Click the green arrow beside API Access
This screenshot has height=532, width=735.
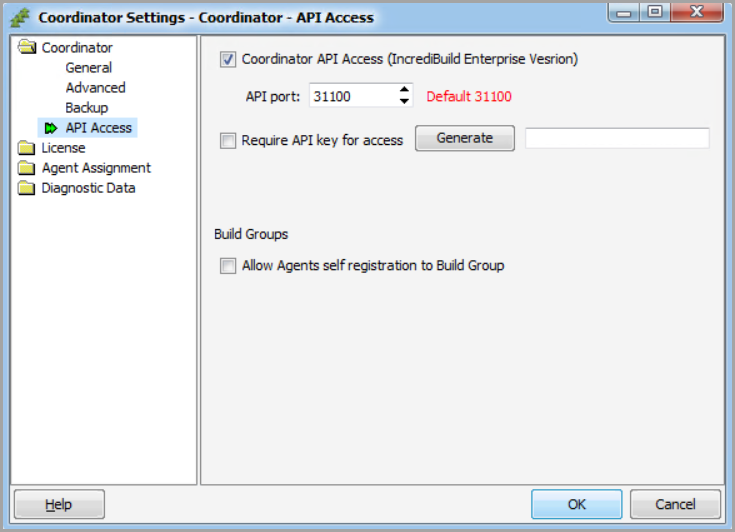pos(51,128)
